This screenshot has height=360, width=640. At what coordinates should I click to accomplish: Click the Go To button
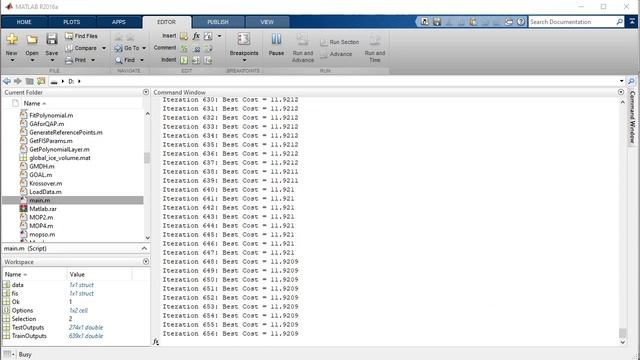[x=127, y=48]
